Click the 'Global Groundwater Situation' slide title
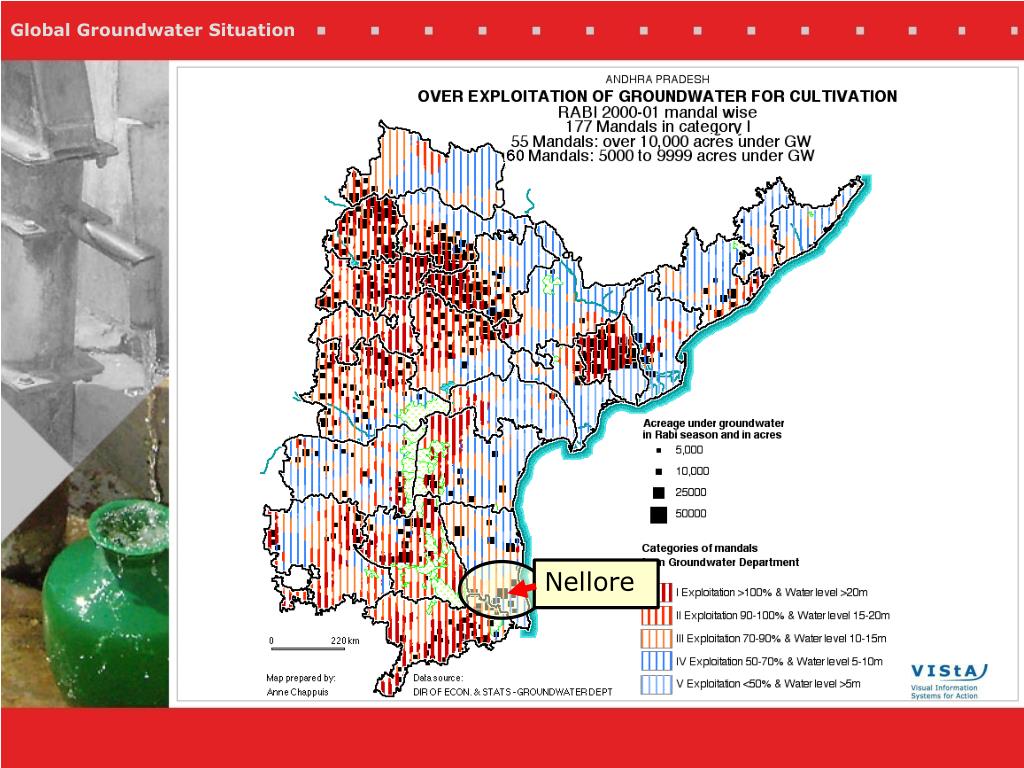This screenshot has height=768, width=1024. (x=152, y=30)
